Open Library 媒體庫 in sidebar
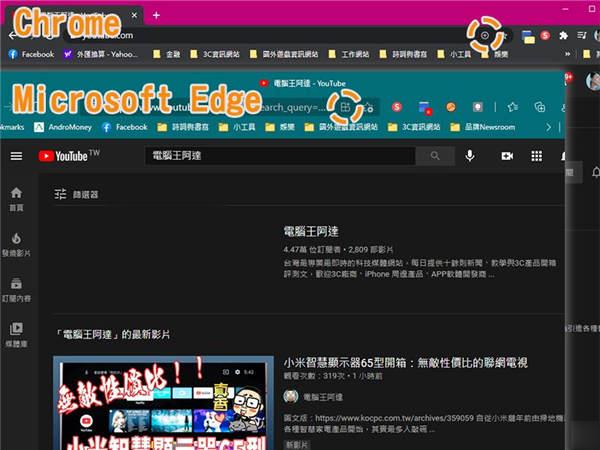 pyautogui.click(x=16, y=335)
